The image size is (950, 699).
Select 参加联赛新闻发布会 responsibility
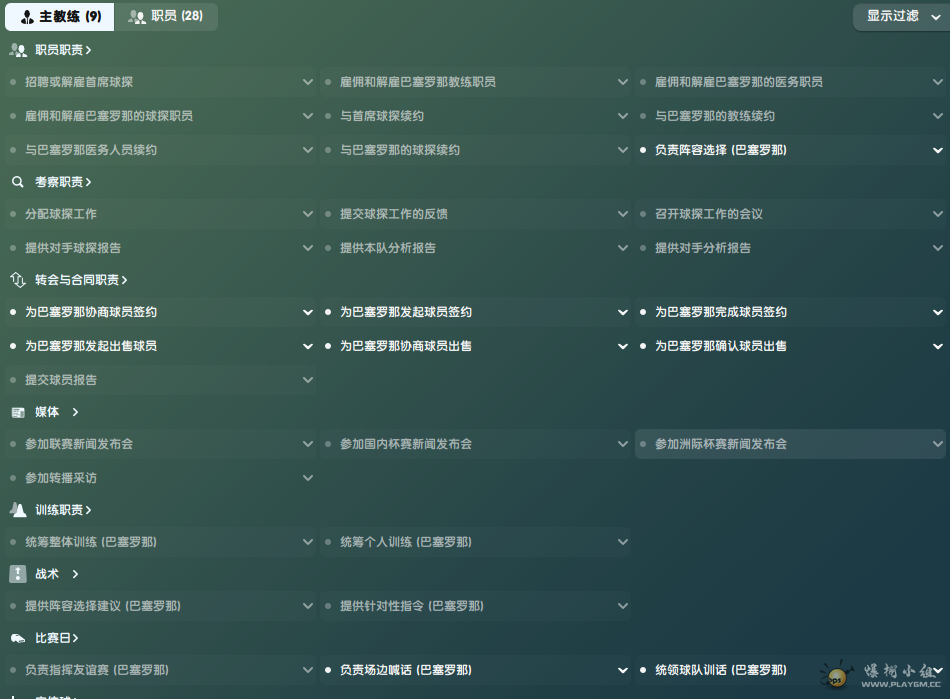[161, 444]
